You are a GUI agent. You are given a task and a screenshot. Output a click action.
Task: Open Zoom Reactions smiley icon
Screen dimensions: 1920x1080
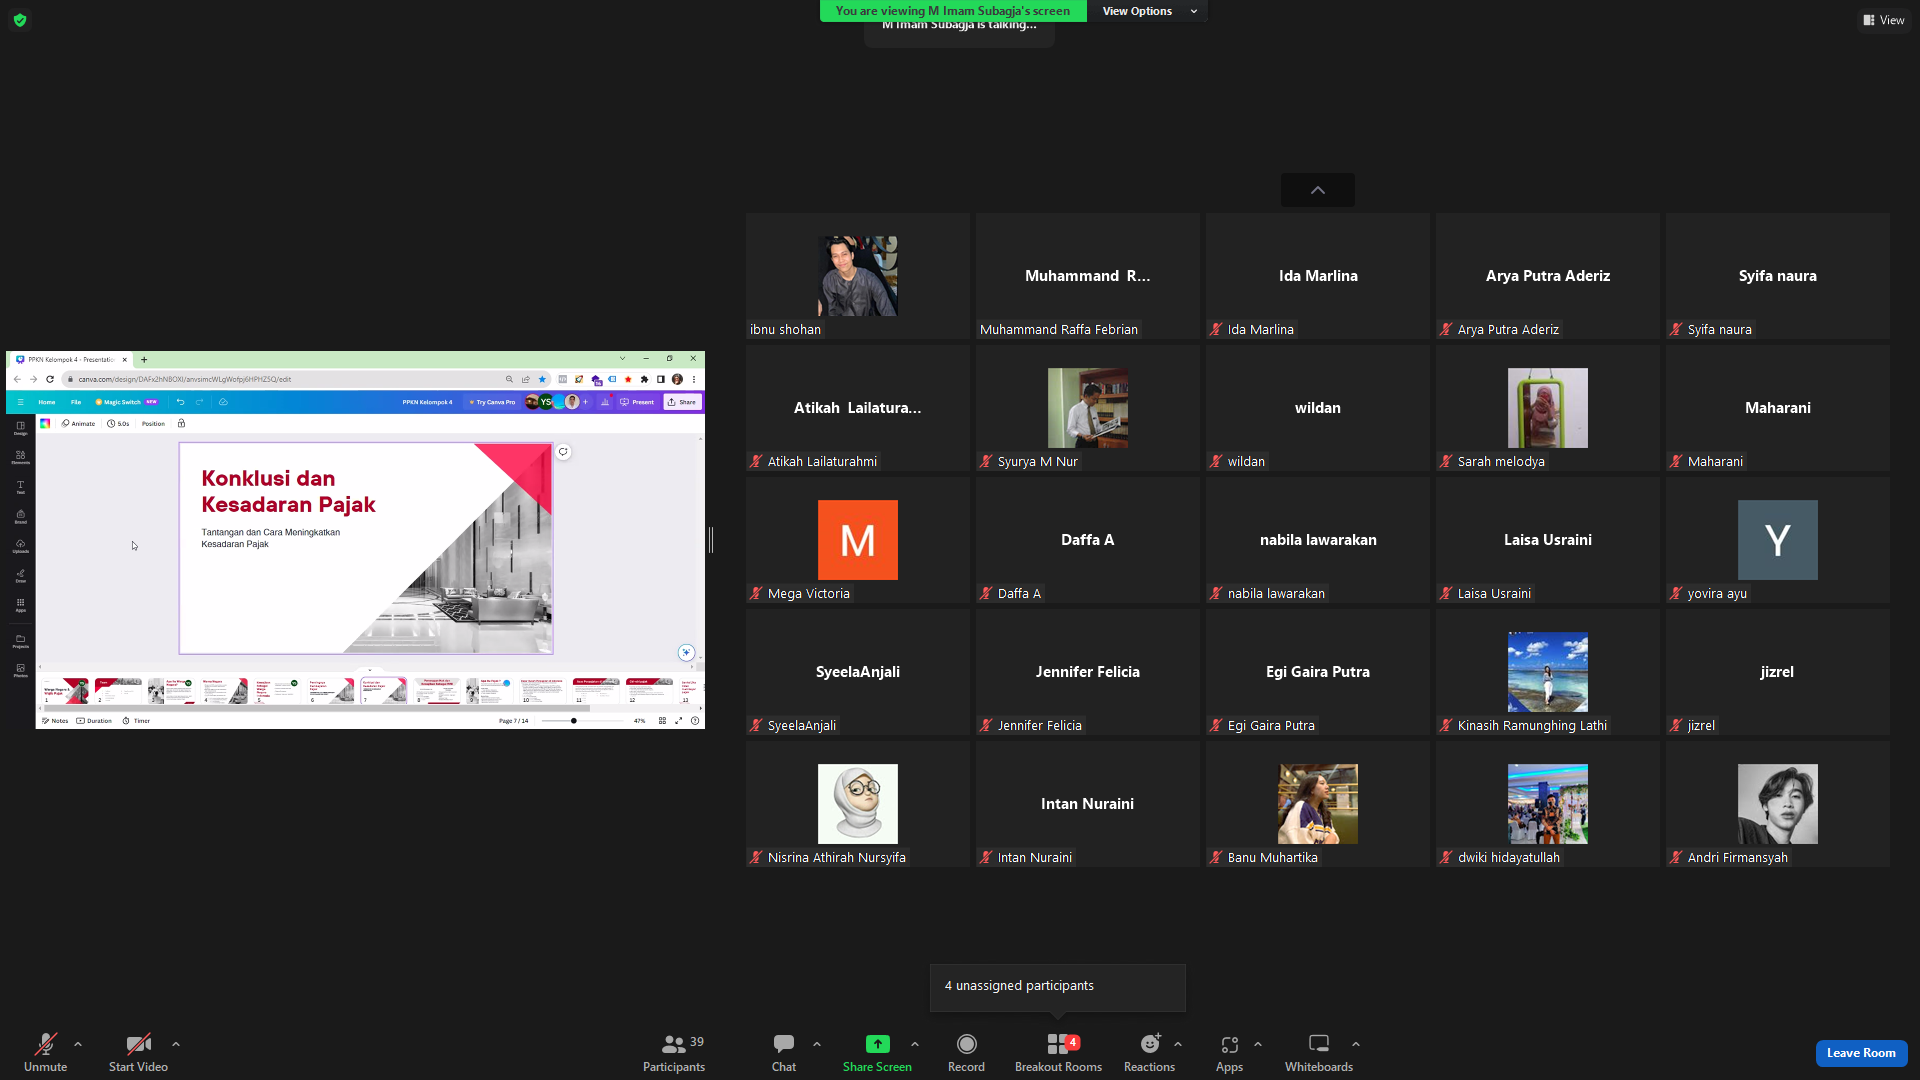(x=1150, y=1044)
